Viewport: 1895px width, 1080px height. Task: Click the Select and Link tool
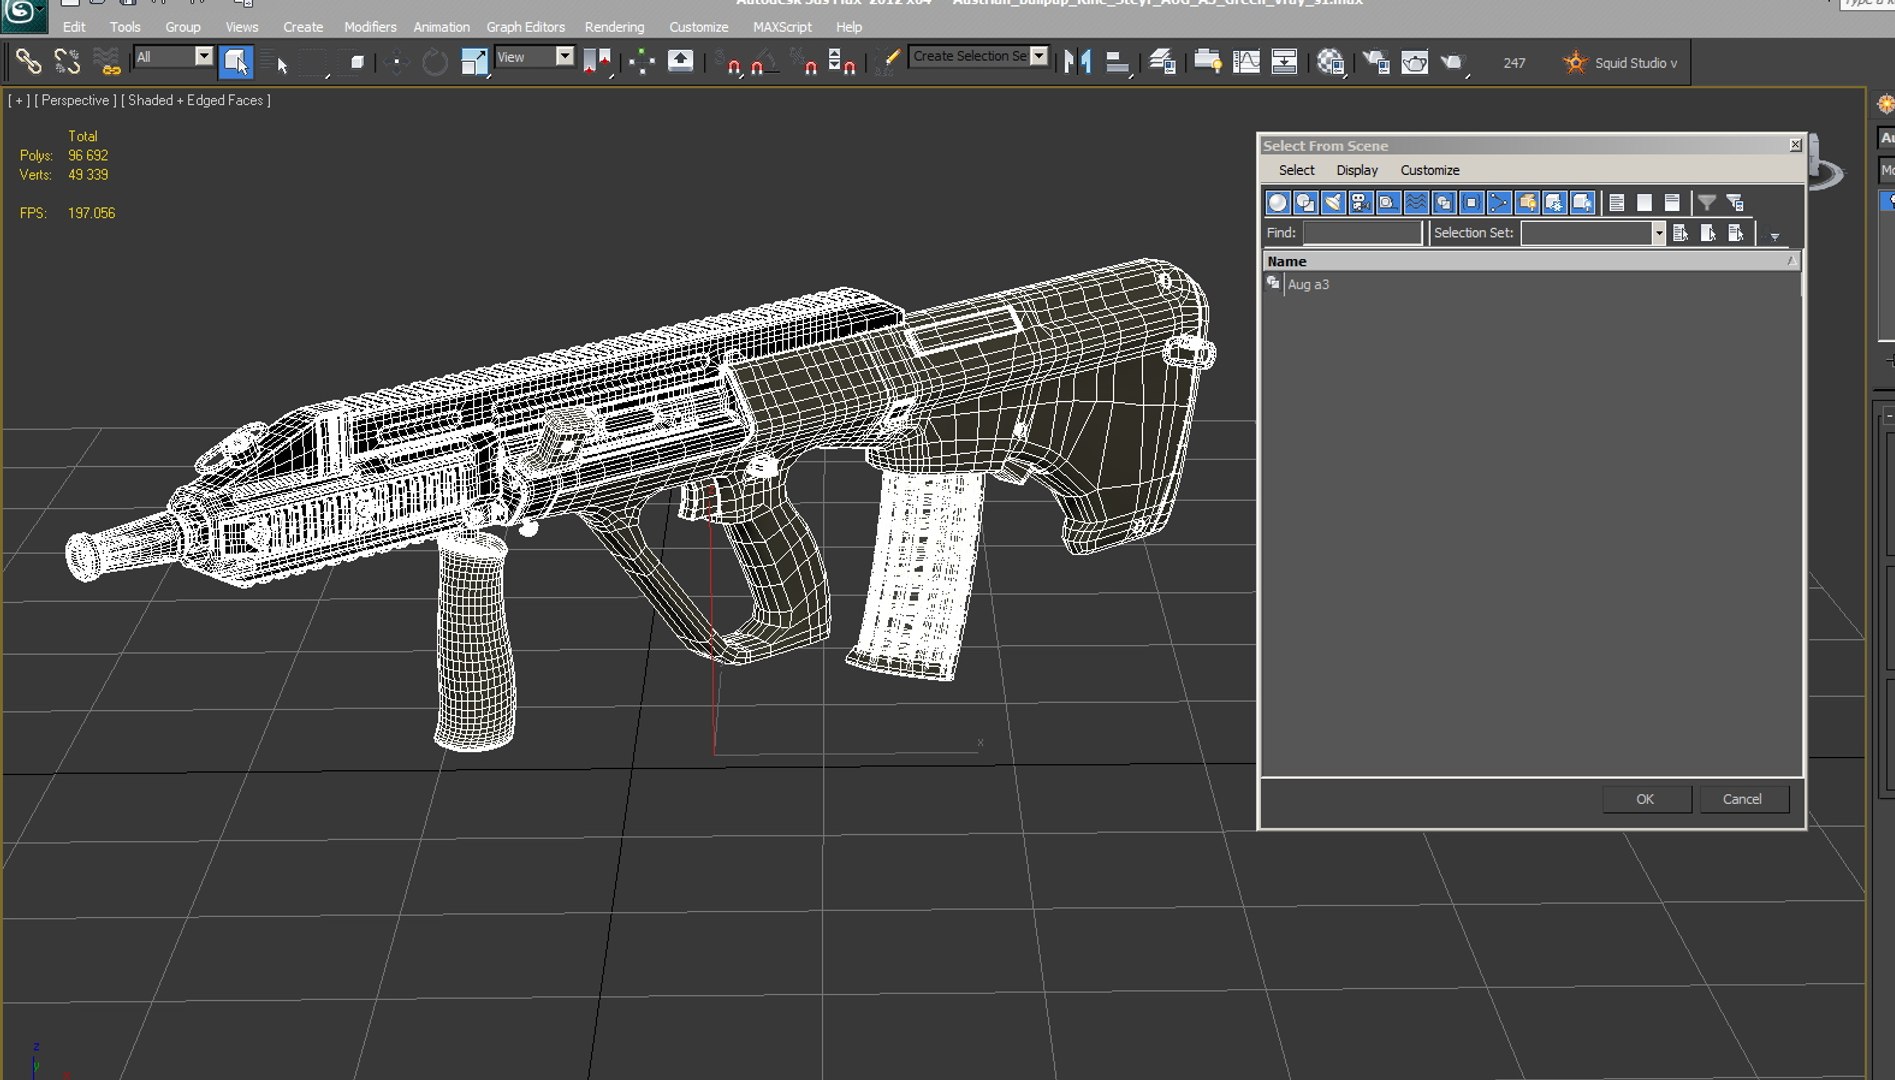[28, 62]
